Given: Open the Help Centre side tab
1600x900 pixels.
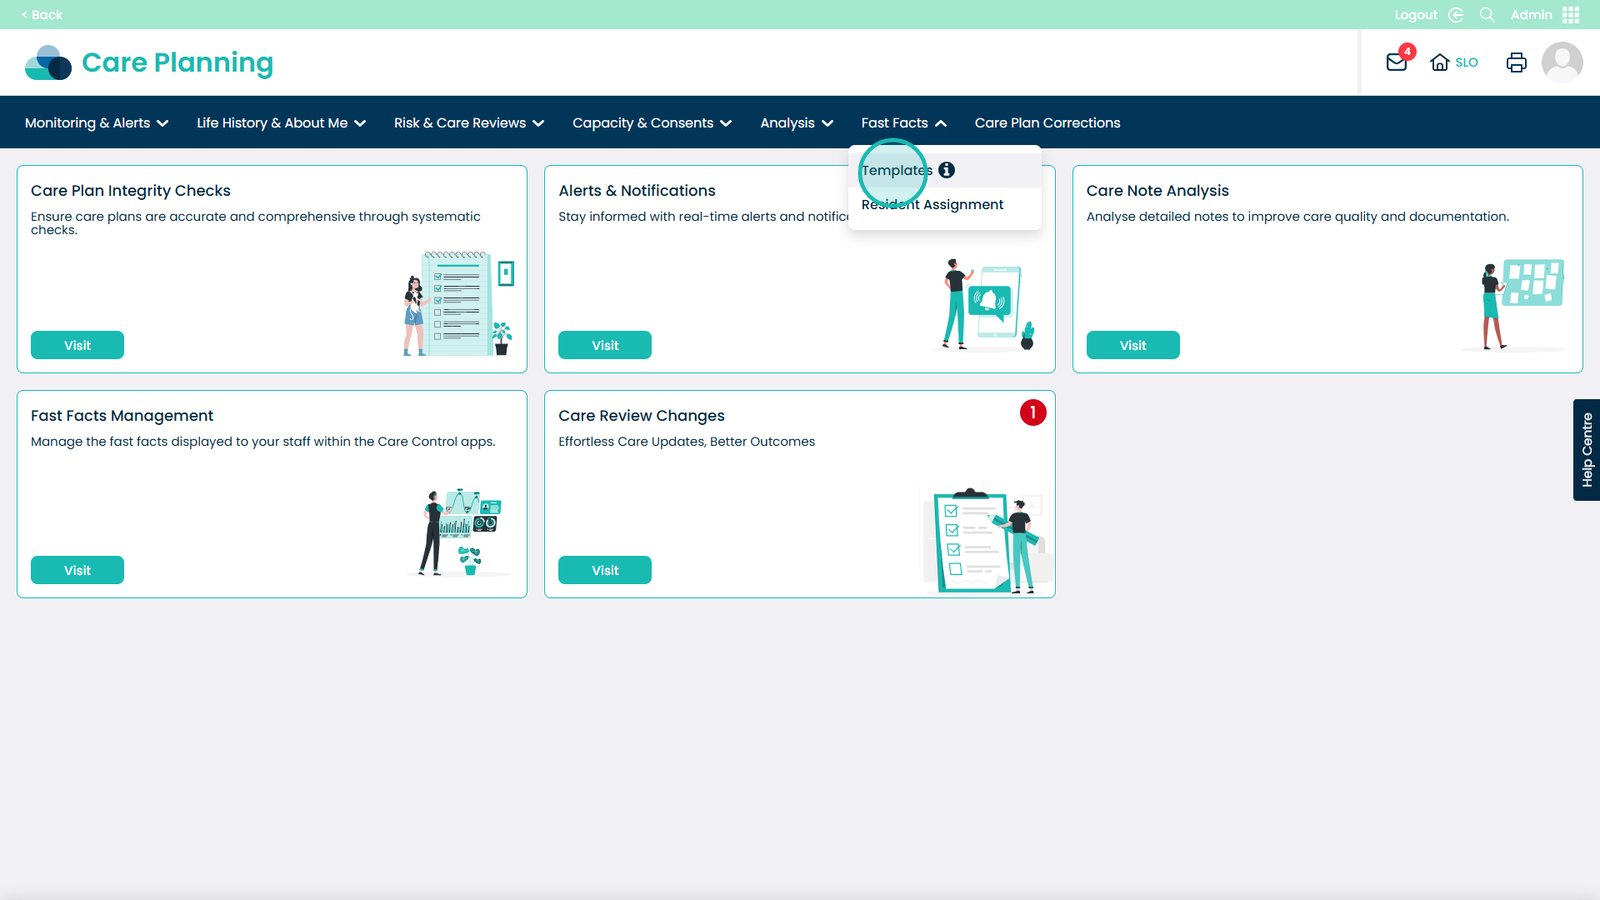Looking at the screenshot, I should [1586, 450].
